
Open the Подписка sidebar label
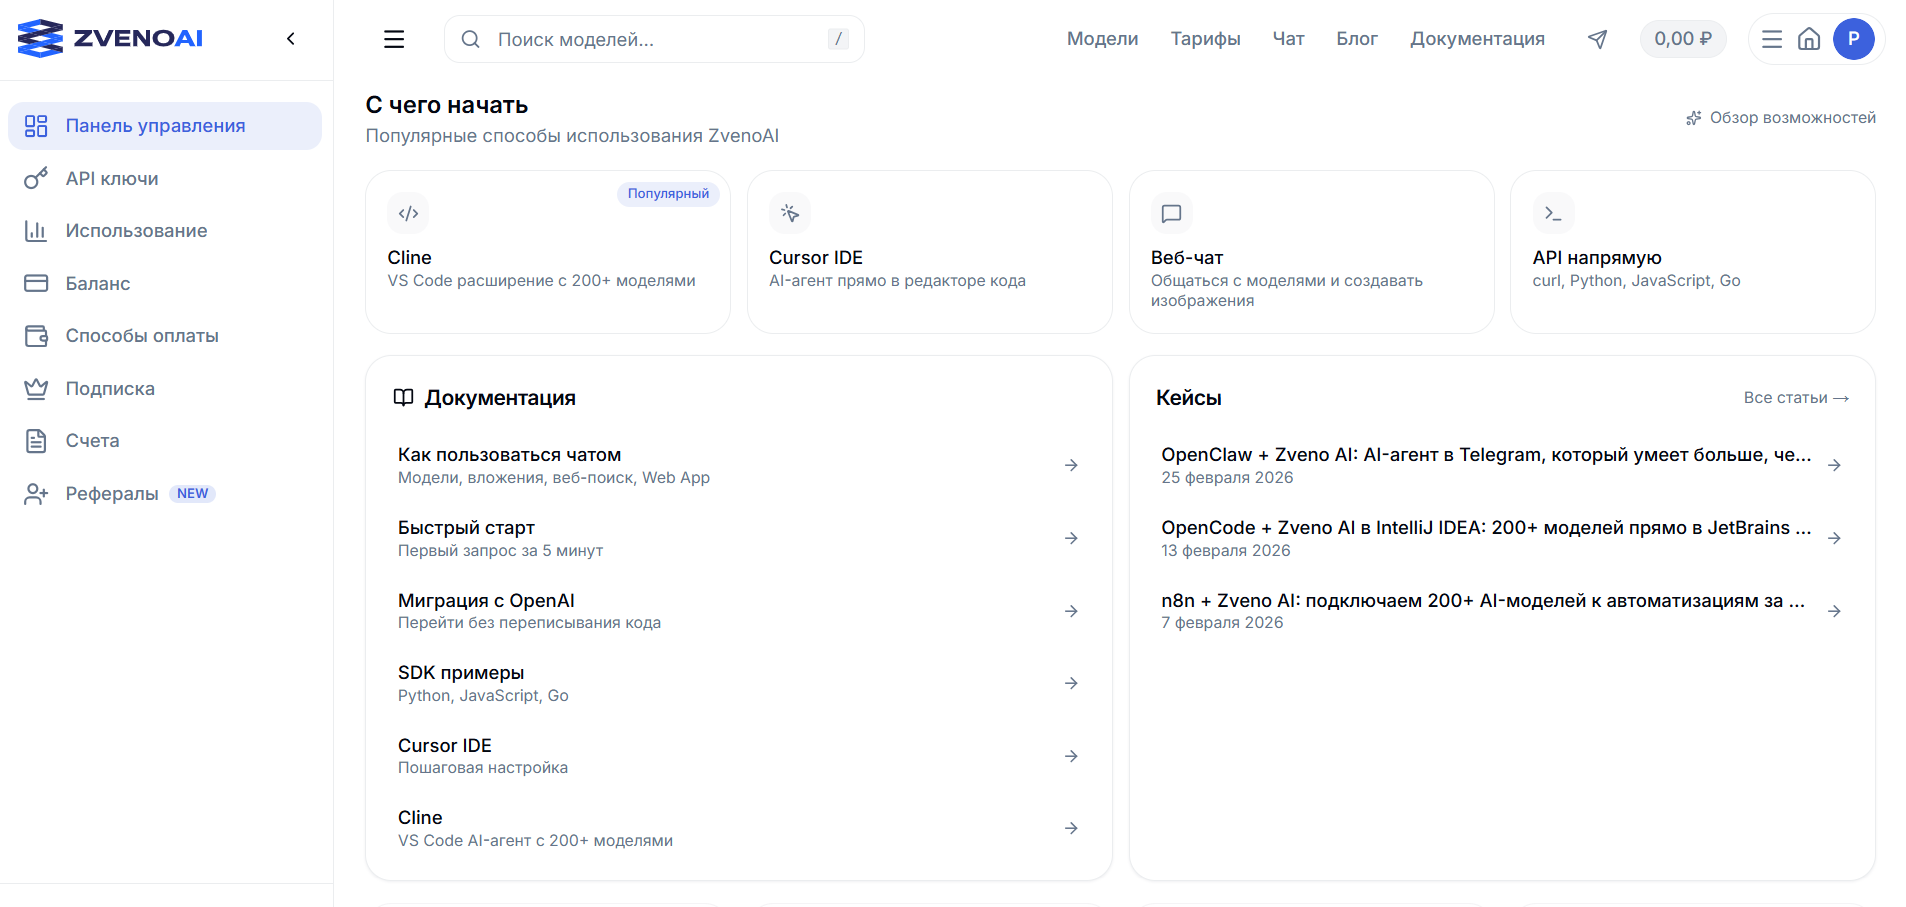click(110, 389)
